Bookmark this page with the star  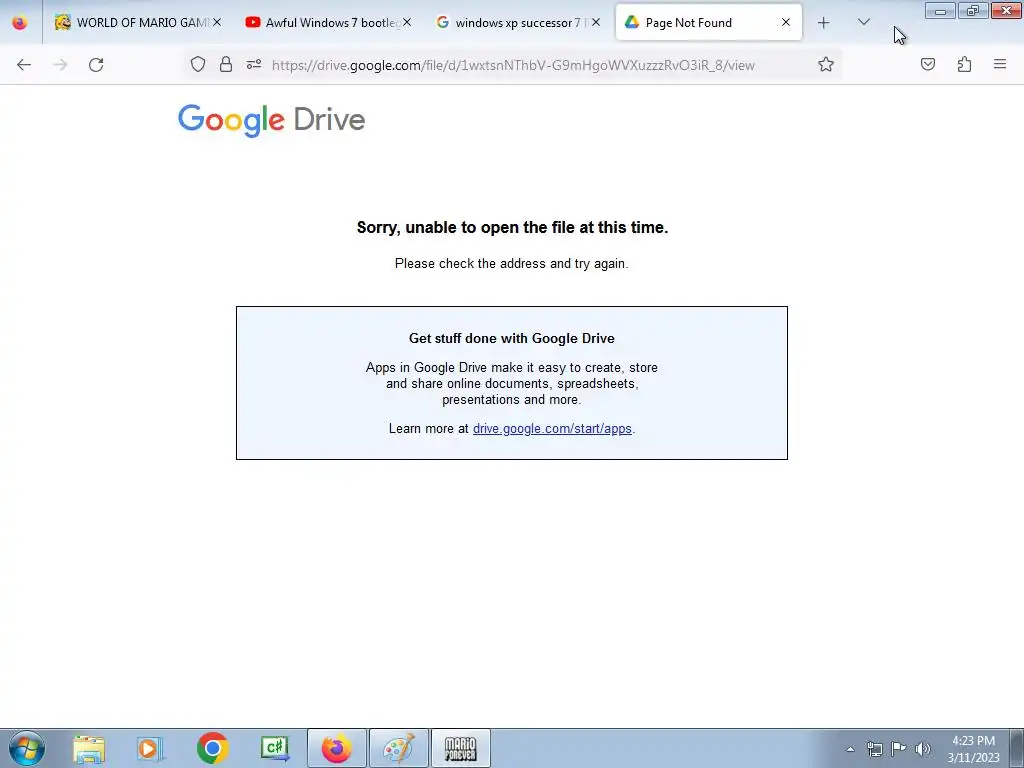click(825, 64)
